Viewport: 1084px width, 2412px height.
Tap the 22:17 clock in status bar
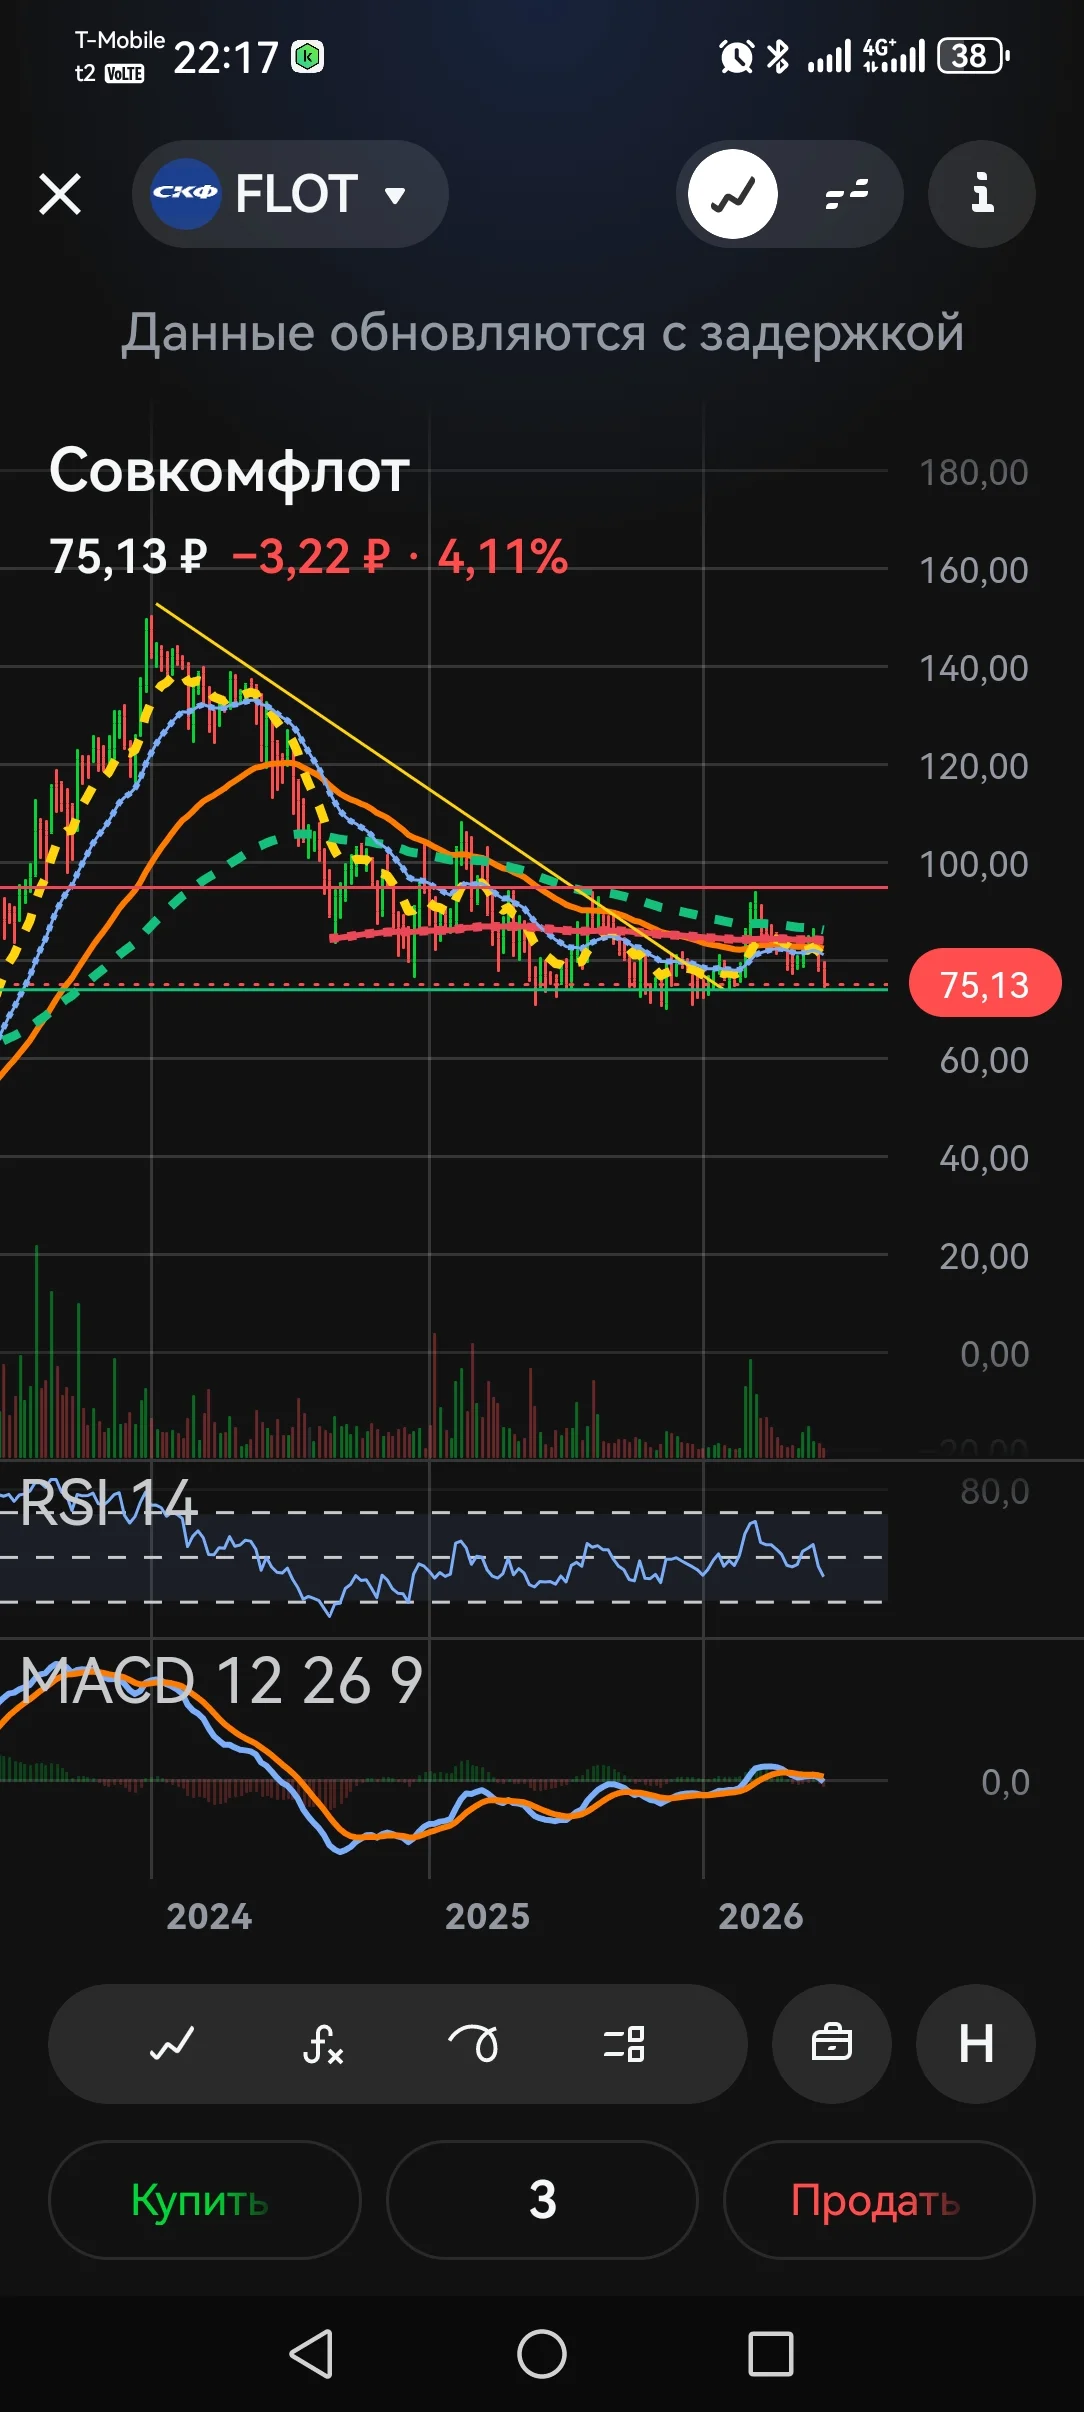click(226, 57)
